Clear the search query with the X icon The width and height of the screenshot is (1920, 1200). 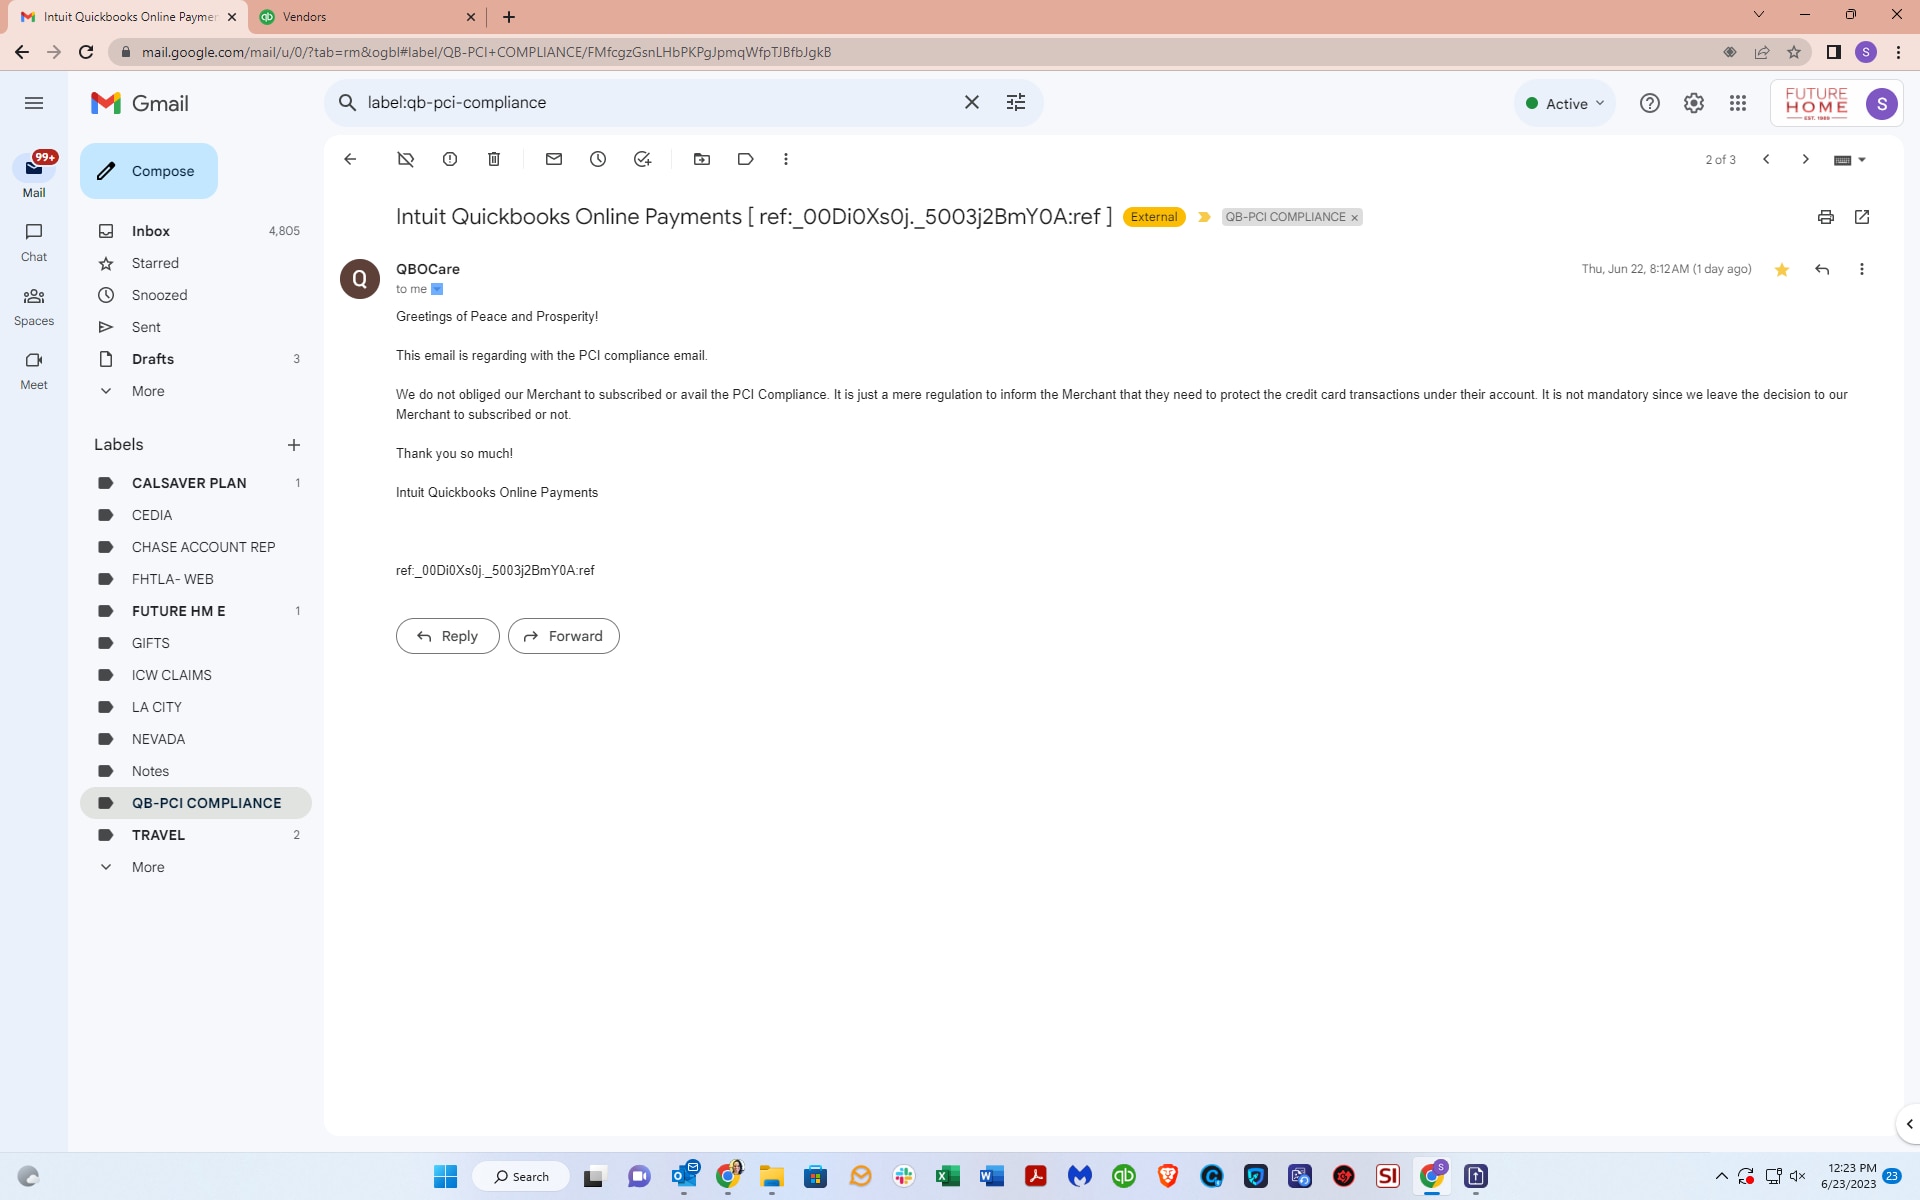pyautogui.click(x=971, y=101)
